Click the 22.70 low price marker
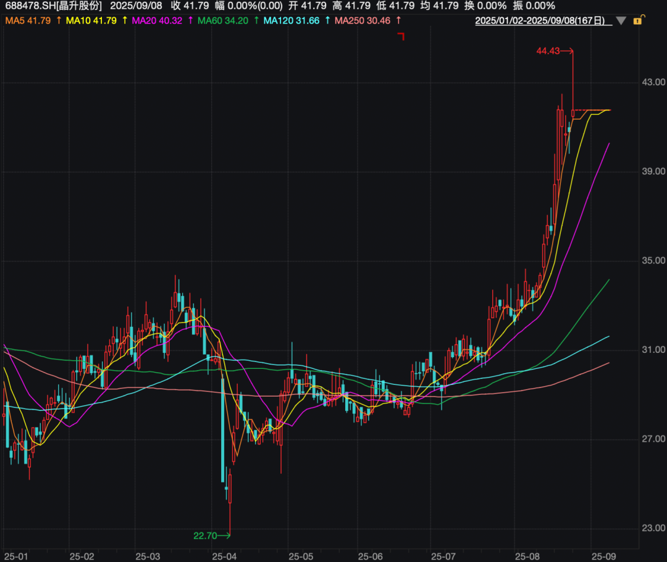This screenshot has height=562, width=667. (205, 536)
